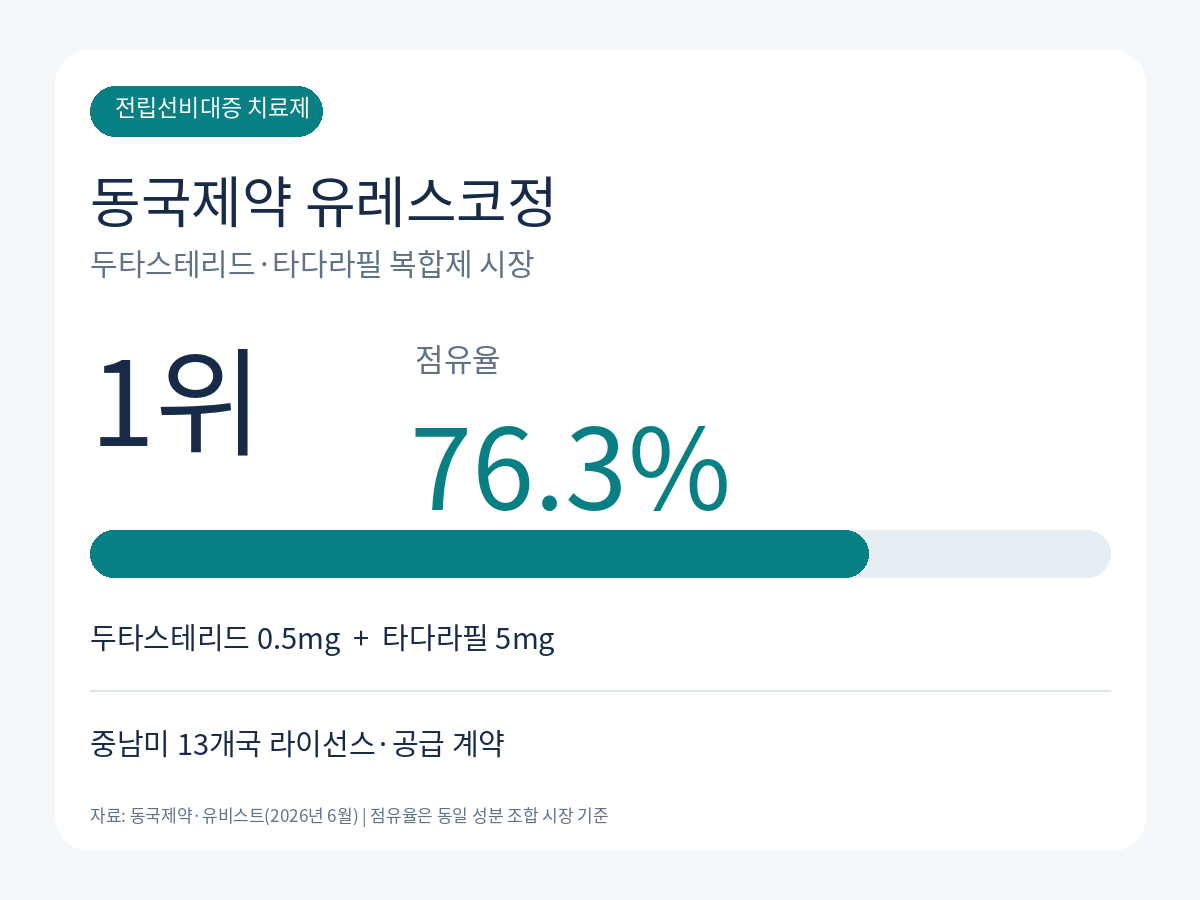Click the right rounded end of progress track

pos(1095,554)
